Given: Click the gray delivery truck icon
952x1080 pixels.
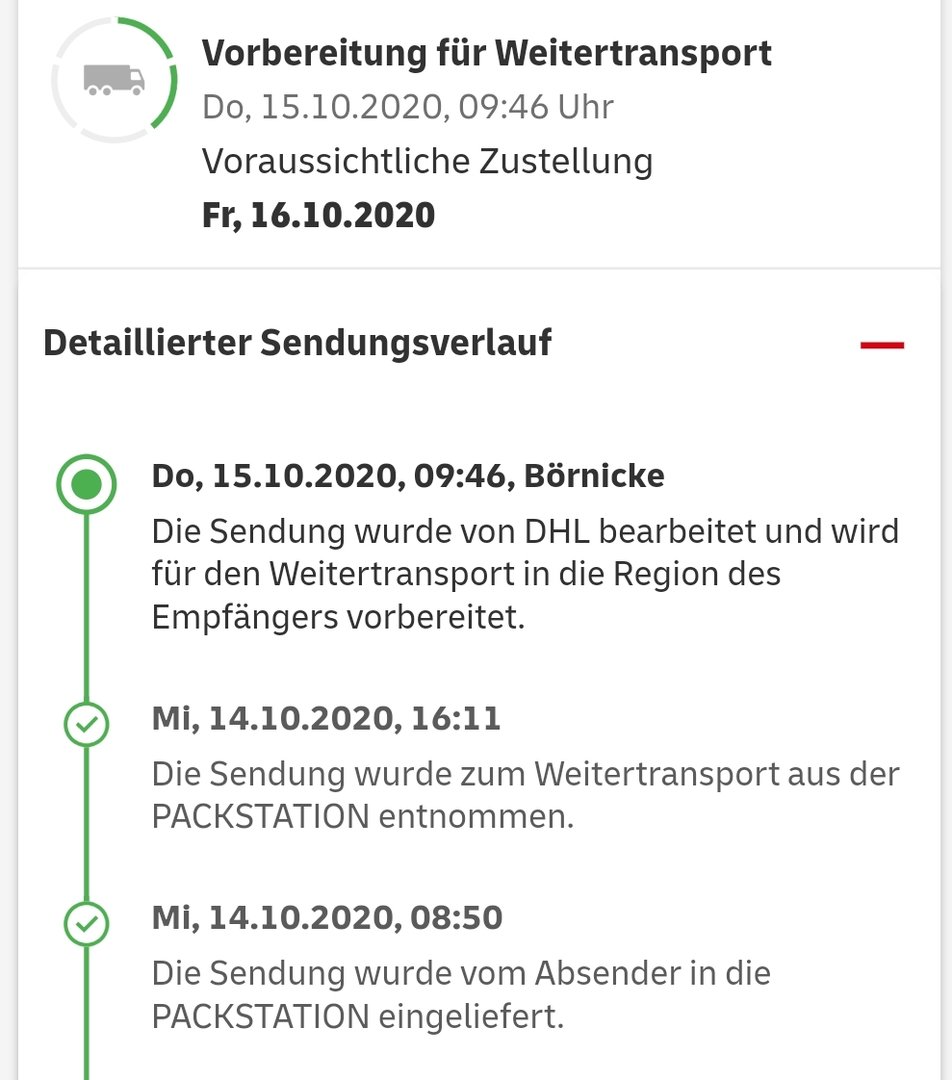Looking at the screenshot, I should 114,80.
